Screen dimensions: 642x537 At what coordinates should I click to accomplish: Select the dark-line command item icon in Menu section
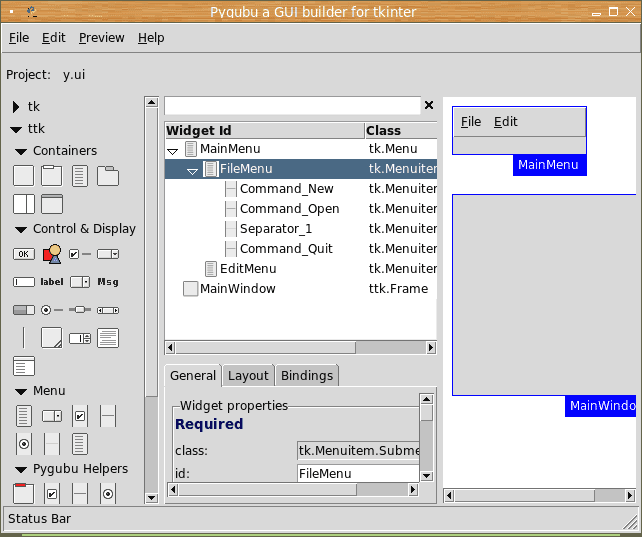coord(108,416)
